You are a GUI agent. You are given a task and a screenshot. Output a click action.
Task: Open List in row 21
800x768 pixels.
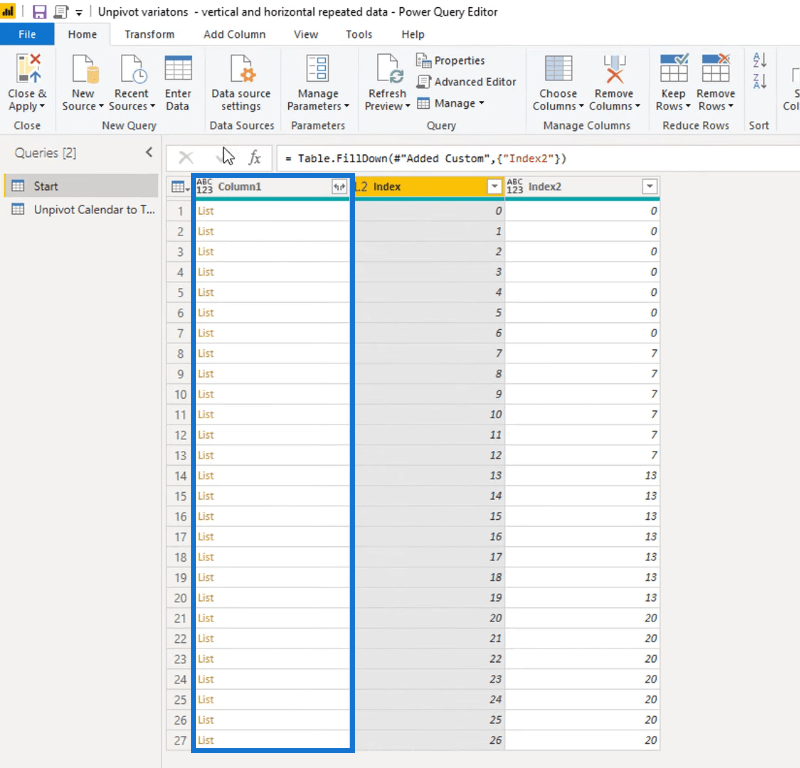coord(206,618)
